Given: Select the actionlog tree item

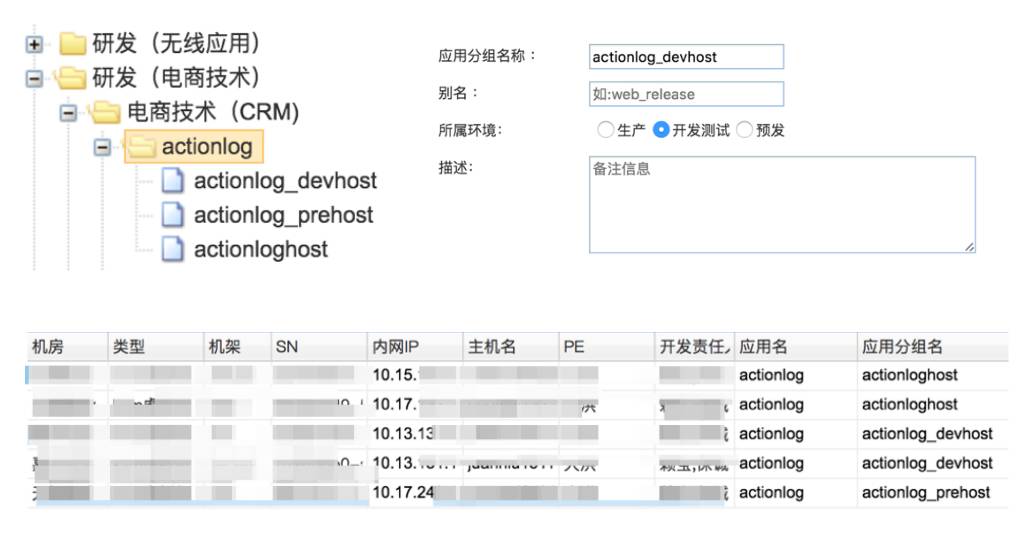Looking at the screenshot, I should click(x=207, y=146).
